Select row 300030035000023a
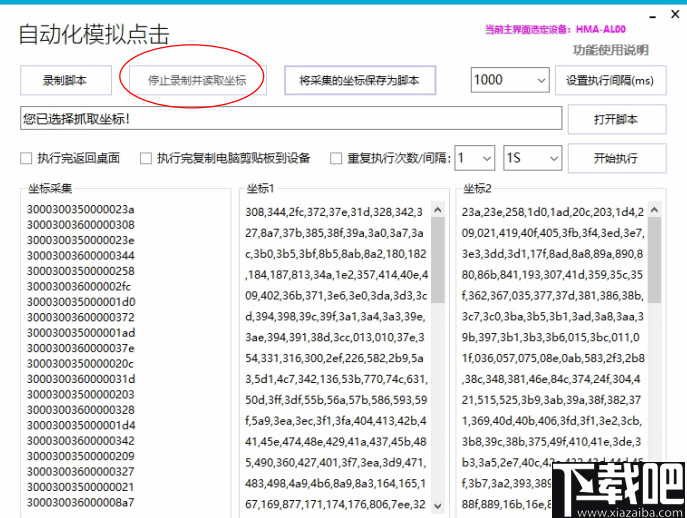This screenshot has height=518, width=687. click(81, 209)
